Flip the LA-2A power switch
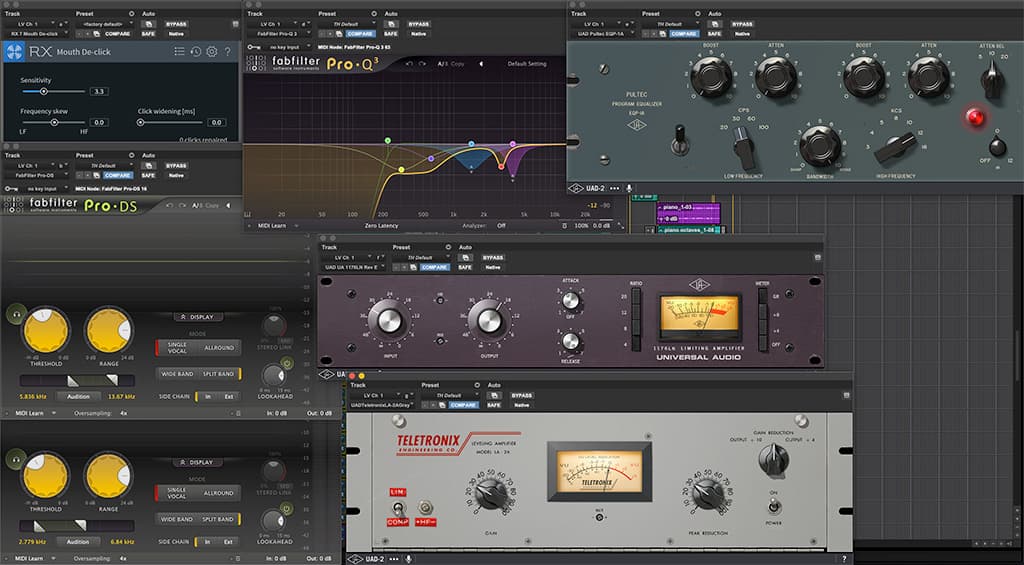 click(774, 506)
